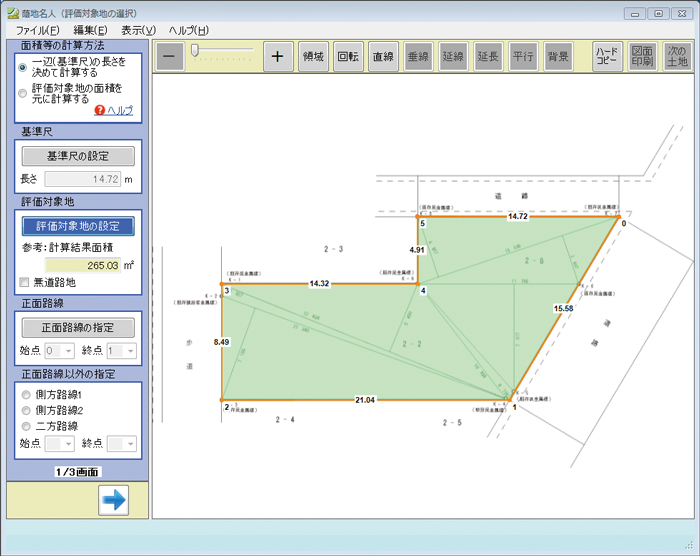Click the 回転 (rotate) tool button
Viewport: 700px width, 556px height.
(x=348, y=56)
